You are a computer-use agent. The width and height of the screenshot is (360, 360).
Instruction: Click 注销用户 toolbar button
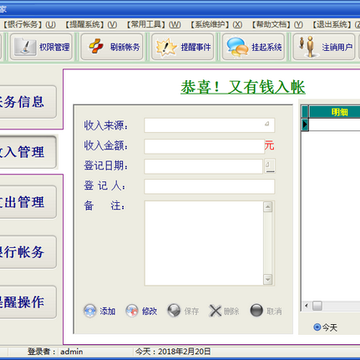324,47
